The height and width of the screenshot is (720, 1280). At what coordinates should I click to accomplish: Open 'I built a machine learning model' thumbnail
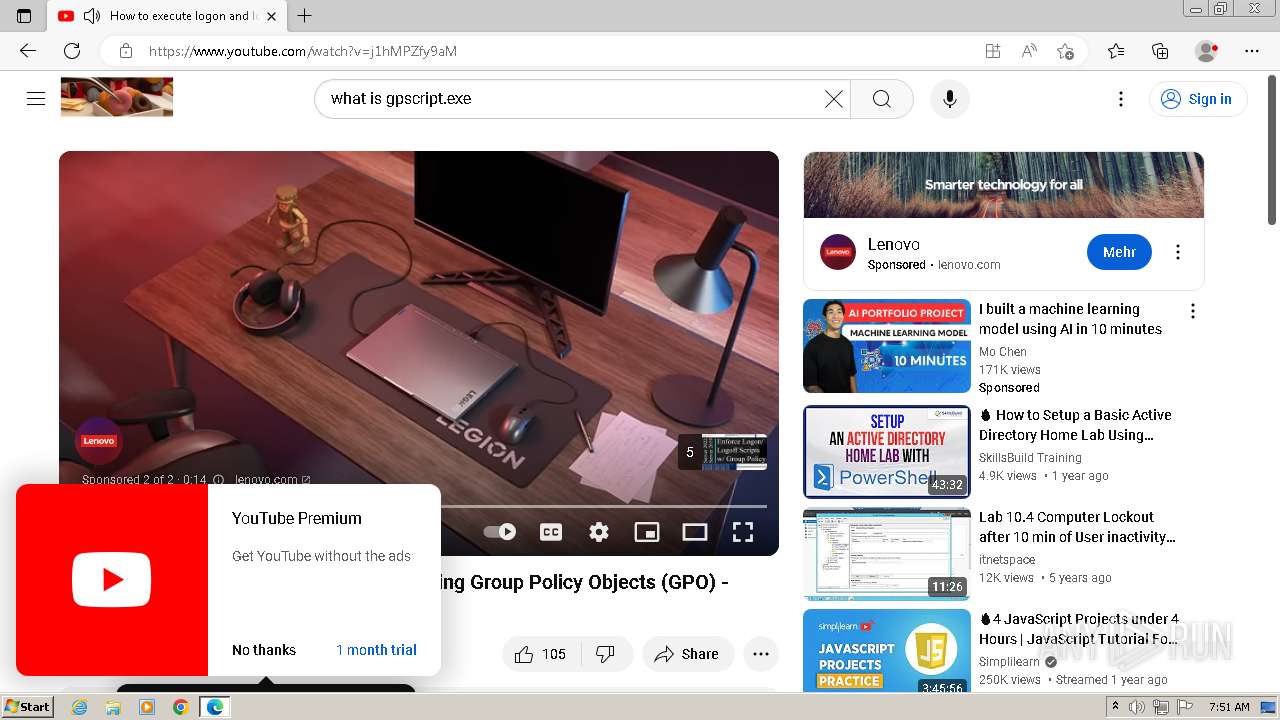[887, 346]
